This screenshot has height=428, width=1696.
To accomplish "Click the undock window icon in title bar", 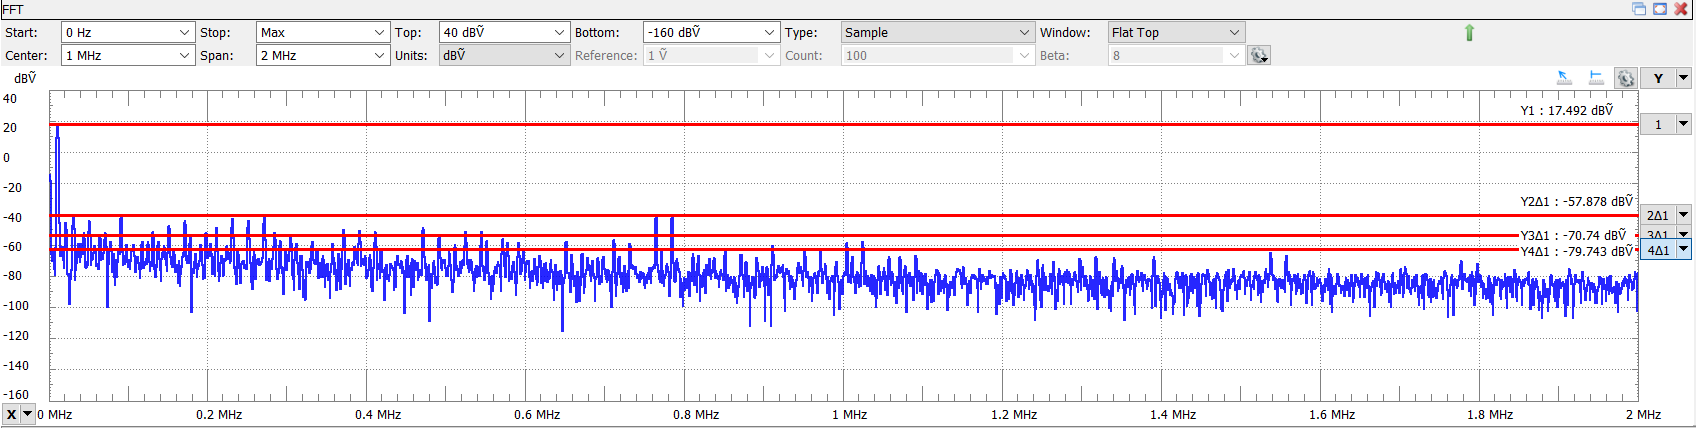I will point(1639,9).
